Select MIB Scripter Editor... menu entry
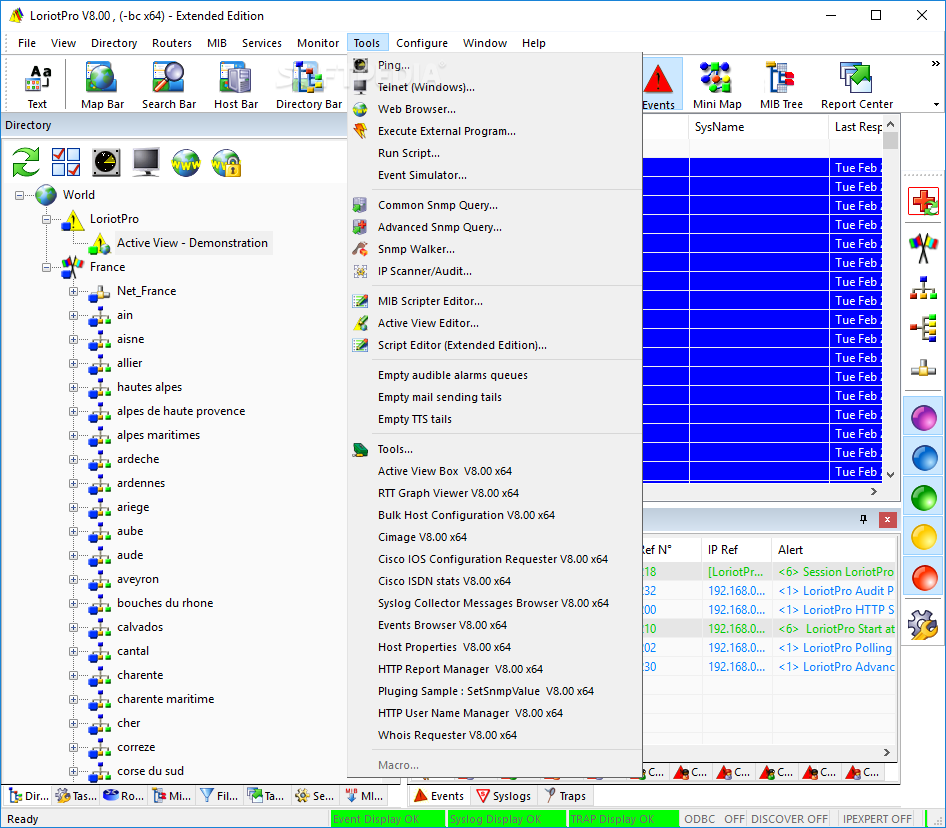Screen dimensions: 946x828 (494, 301)
